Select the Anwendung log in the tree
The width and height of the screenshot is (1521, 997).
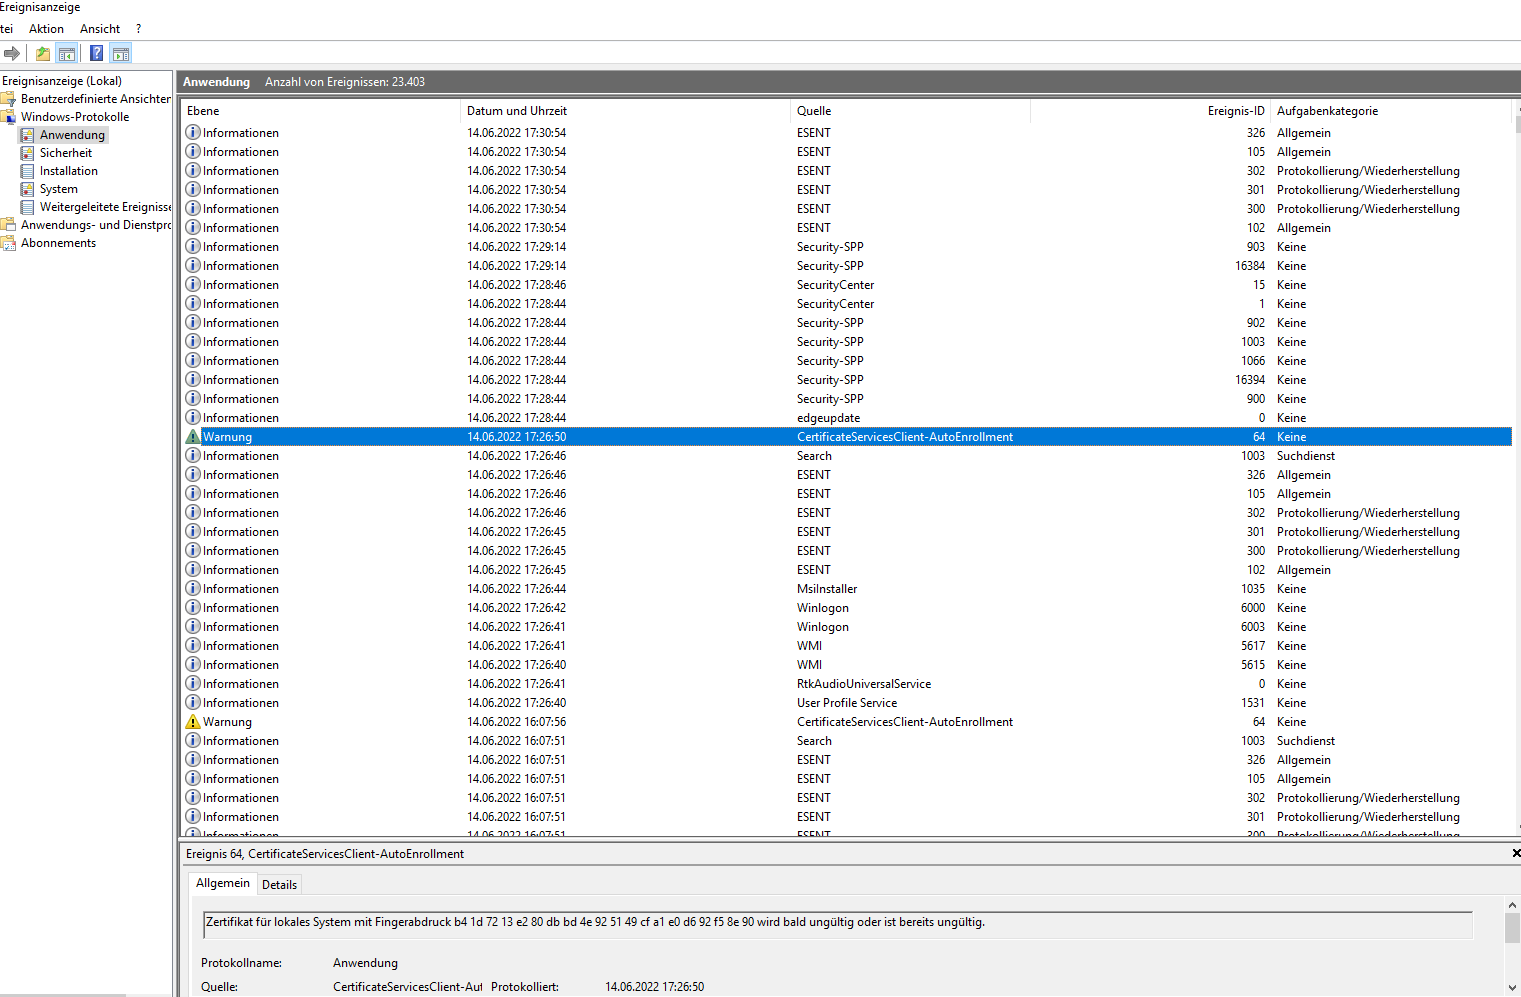pos(72,135)
